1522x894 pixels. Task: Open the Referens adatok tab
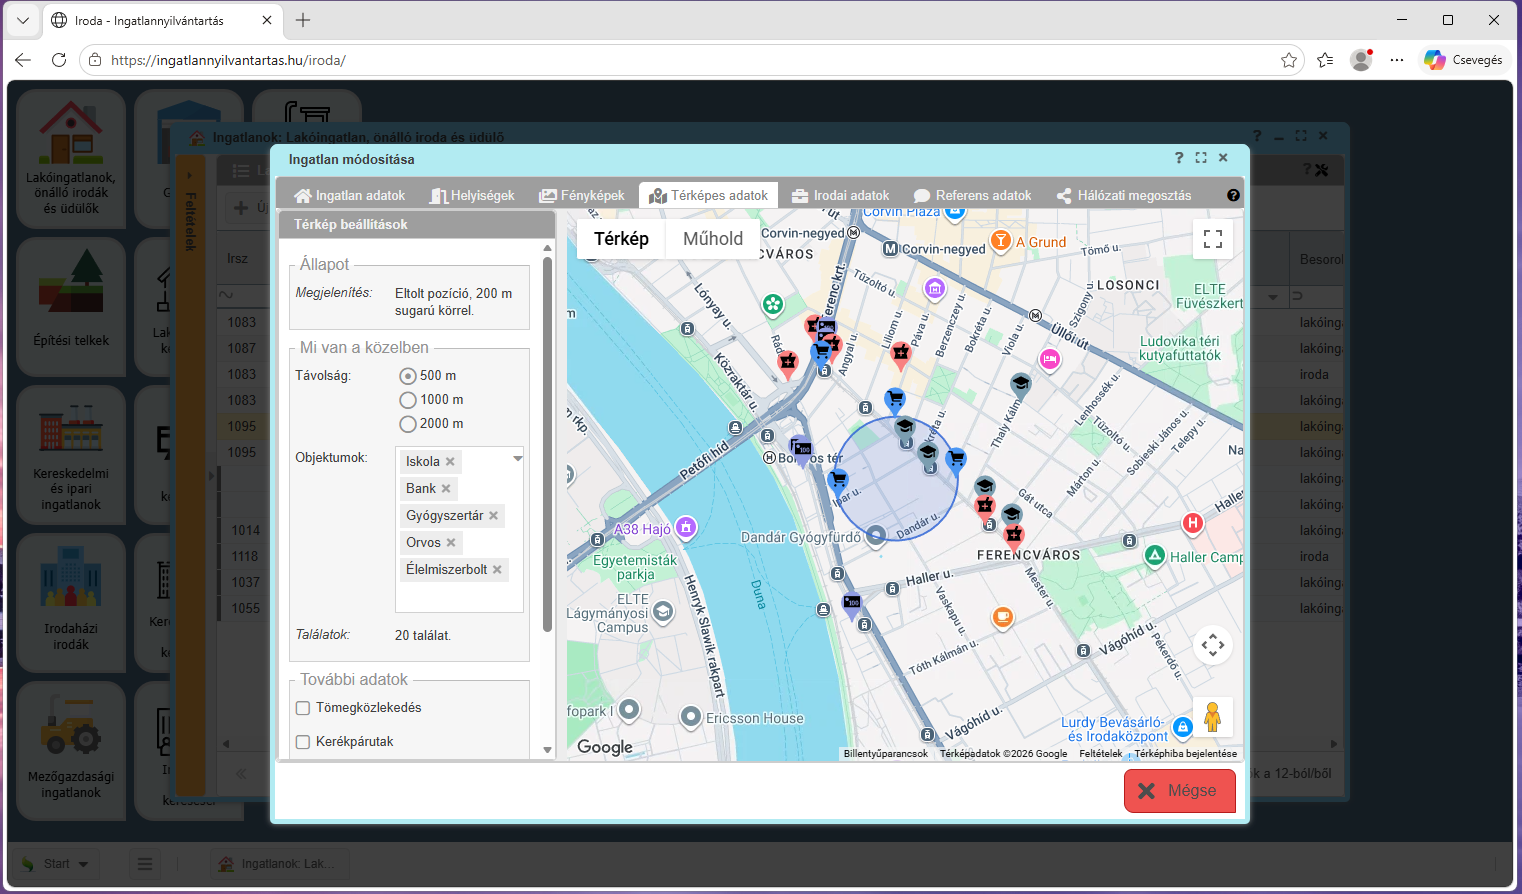click(x=973, y=196)
